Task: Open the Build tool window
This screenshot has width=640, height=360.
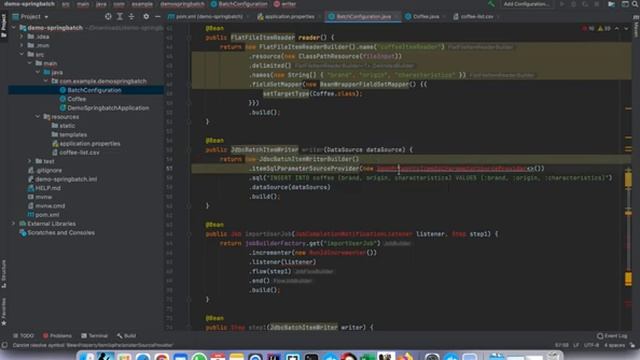Action: pyautogui.click(x=127, y=336)
